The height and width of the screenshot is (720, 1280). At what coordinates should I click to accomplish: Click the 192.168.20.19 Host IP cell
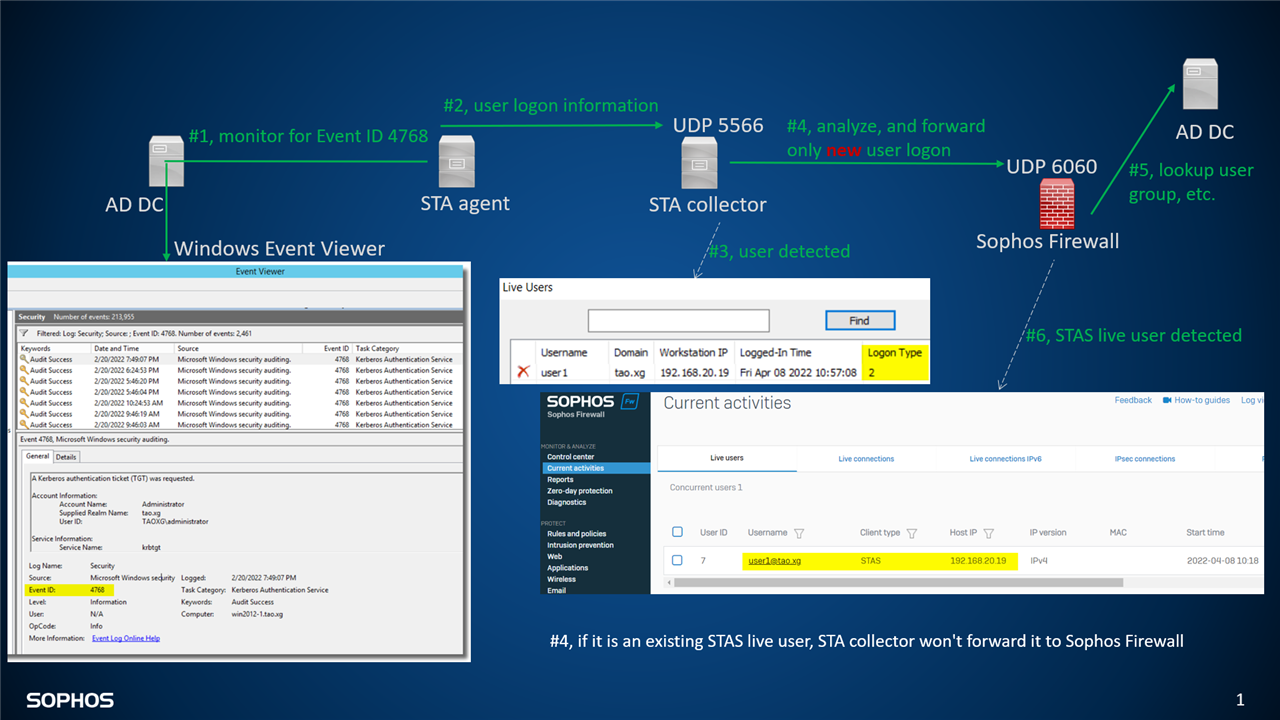click(x=978, y=561)
